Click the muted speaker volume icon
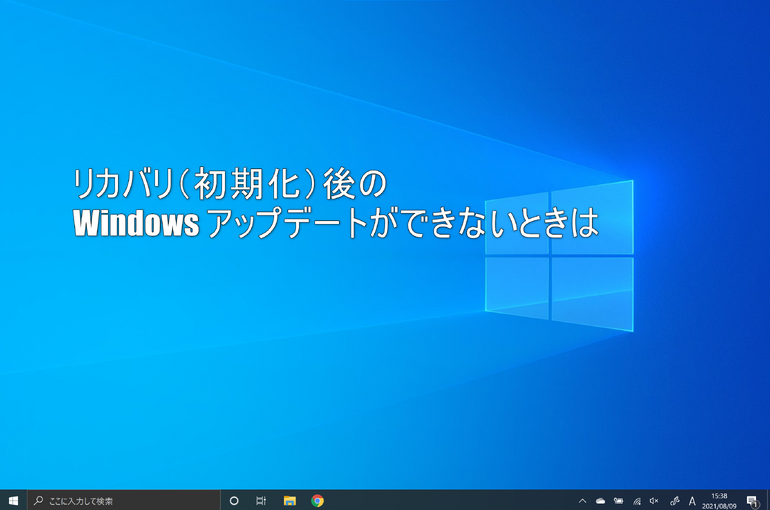 (654, 501)
